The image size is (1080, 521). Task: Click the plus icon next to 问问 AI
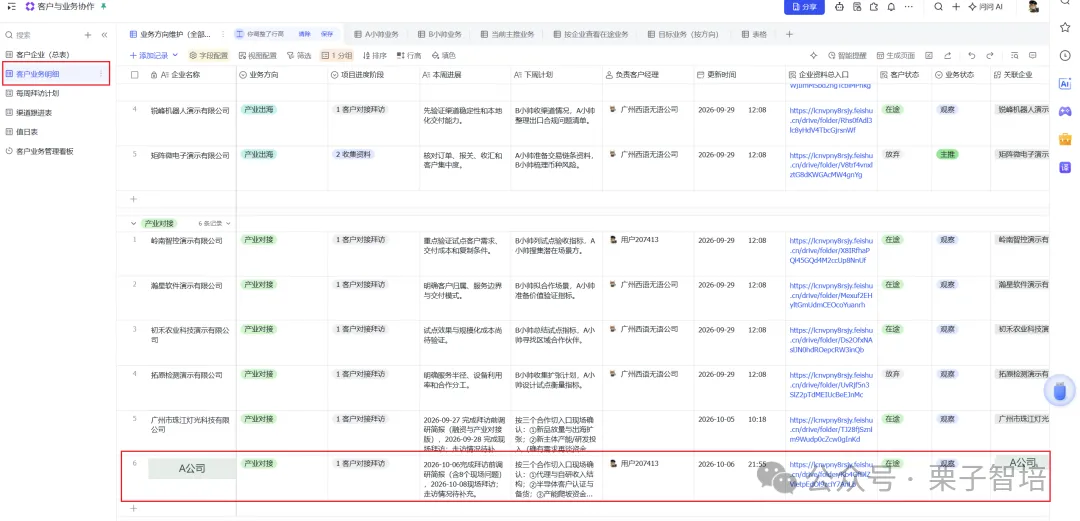pos(956,7)
